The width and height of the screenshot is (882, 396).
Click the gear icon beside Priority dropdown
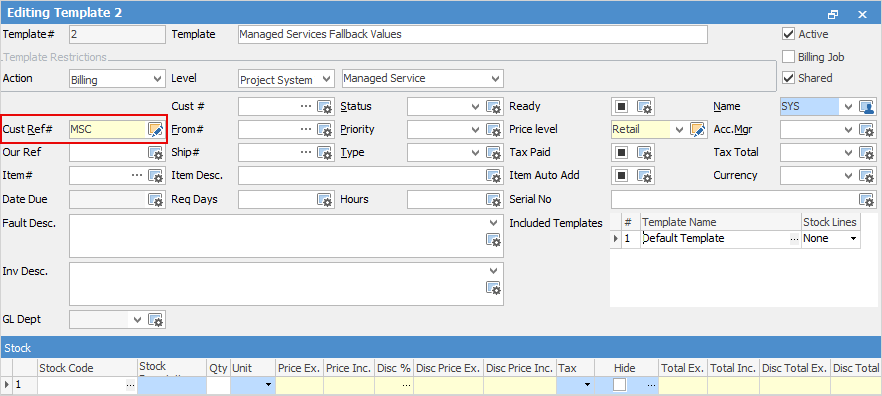[x=493, y=130]
